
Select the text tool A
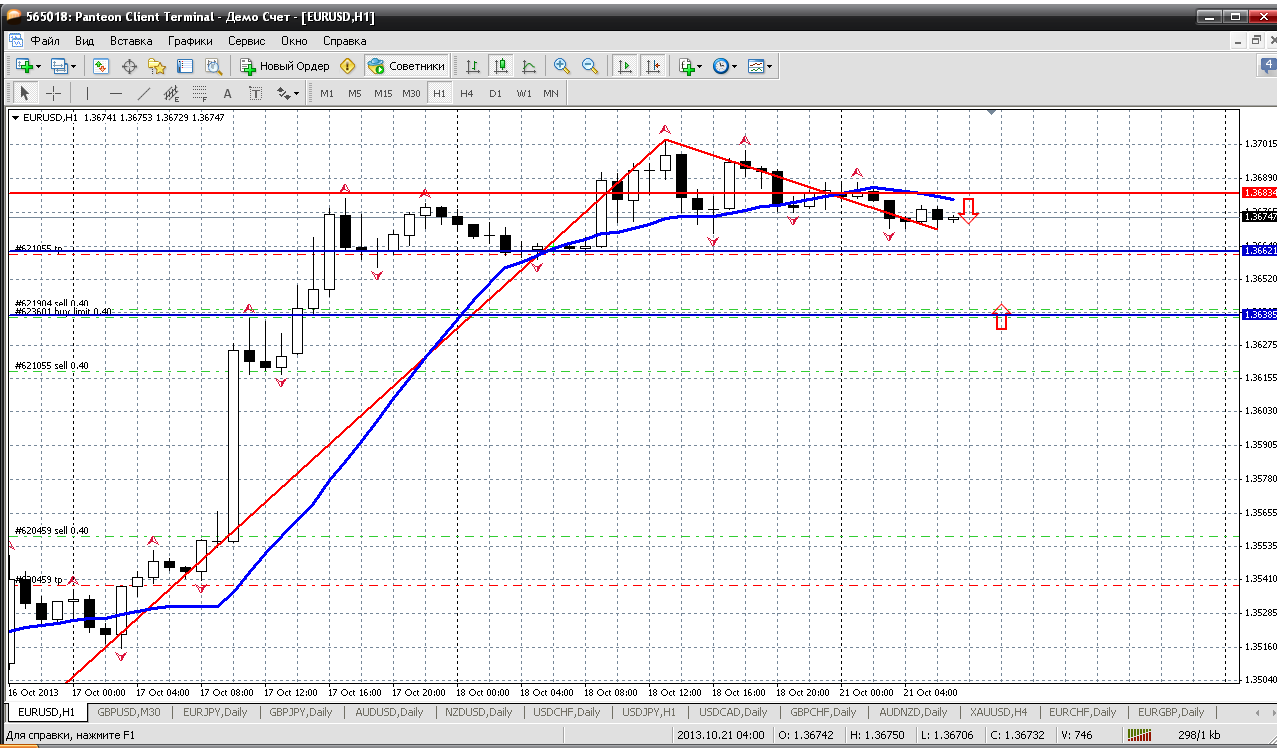coord(228,93)
